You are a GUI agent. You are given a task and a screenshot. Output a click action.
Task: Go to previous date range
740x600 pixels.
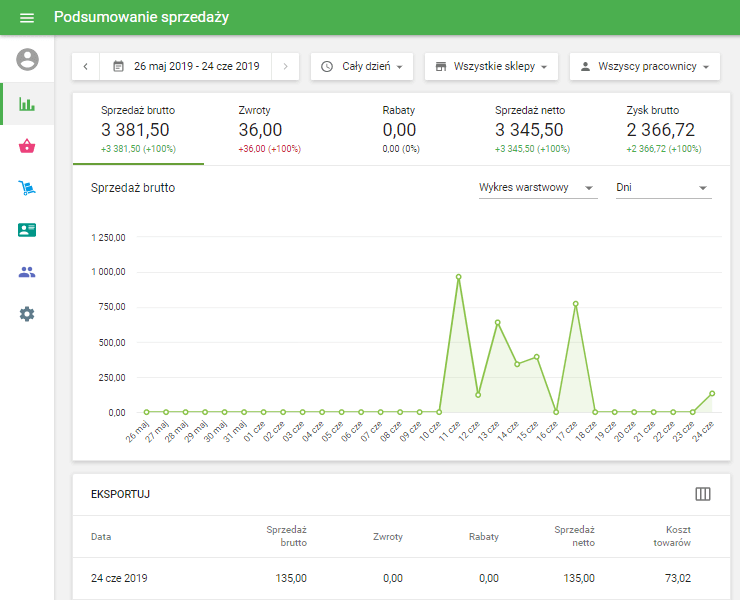click(85, 67)
